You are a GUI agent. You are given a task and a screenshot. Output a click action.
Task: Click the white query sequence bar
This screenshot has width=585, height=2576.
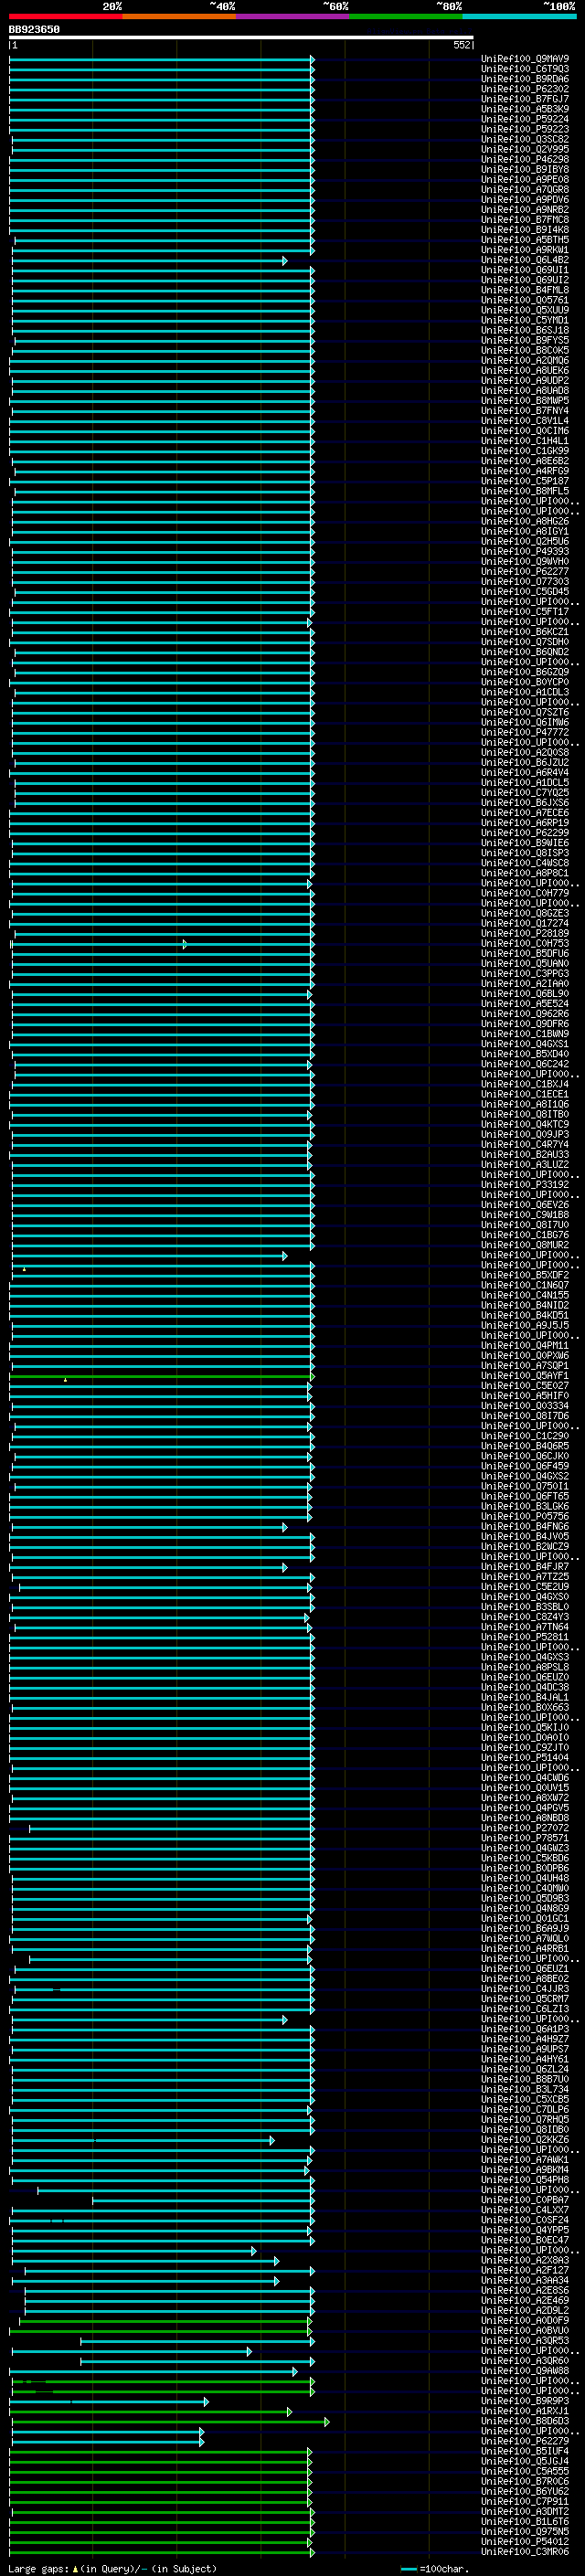tap(241, 38)
